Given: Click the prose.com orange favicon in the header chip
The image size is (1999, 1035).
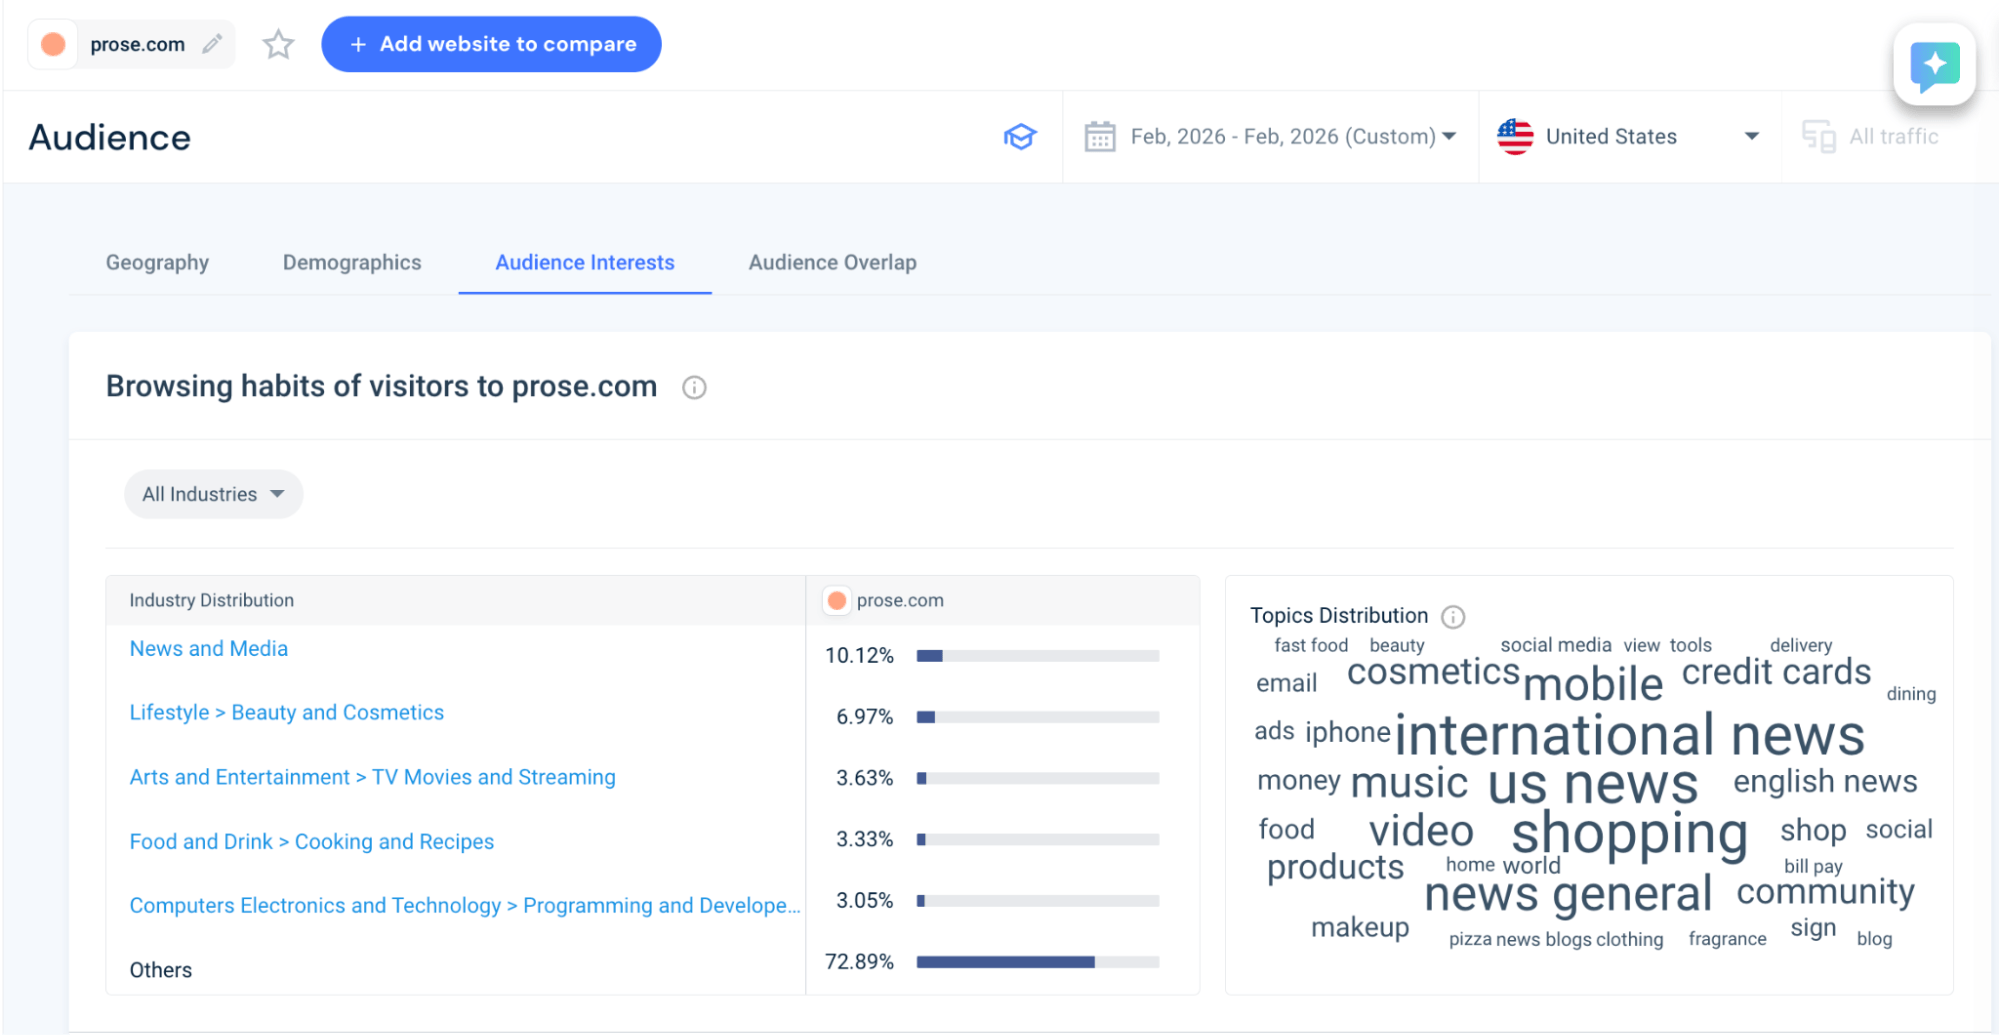Looking at the screenshot, I should [53, 44].
